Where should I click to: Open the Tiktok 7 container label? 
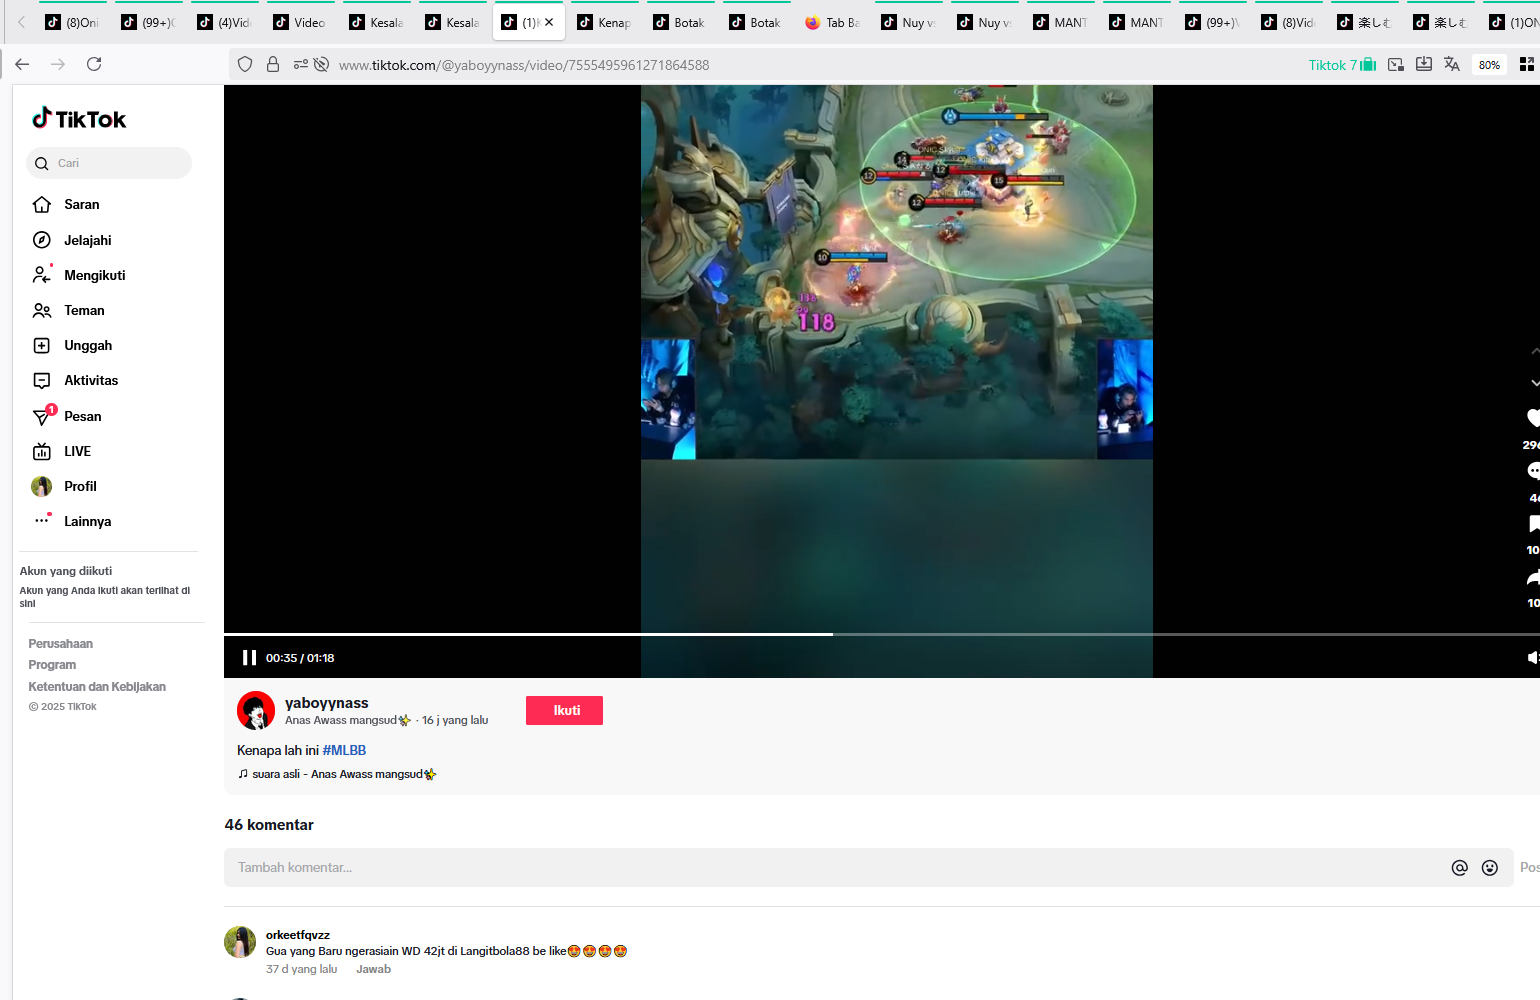(1342, 65)
